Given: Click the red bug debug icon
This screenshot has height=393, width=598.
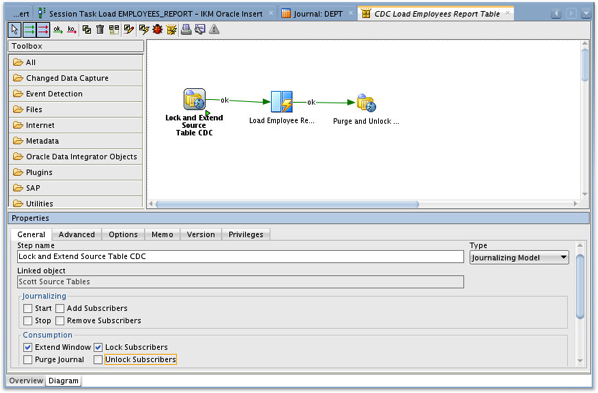Looking at the screenshot, I should pos(157,30).
